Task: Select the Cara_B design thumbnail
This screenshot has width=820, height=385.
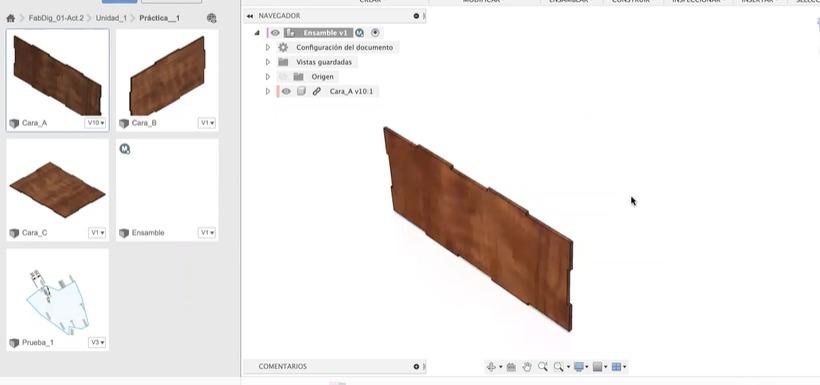Action: pos(167,80)
